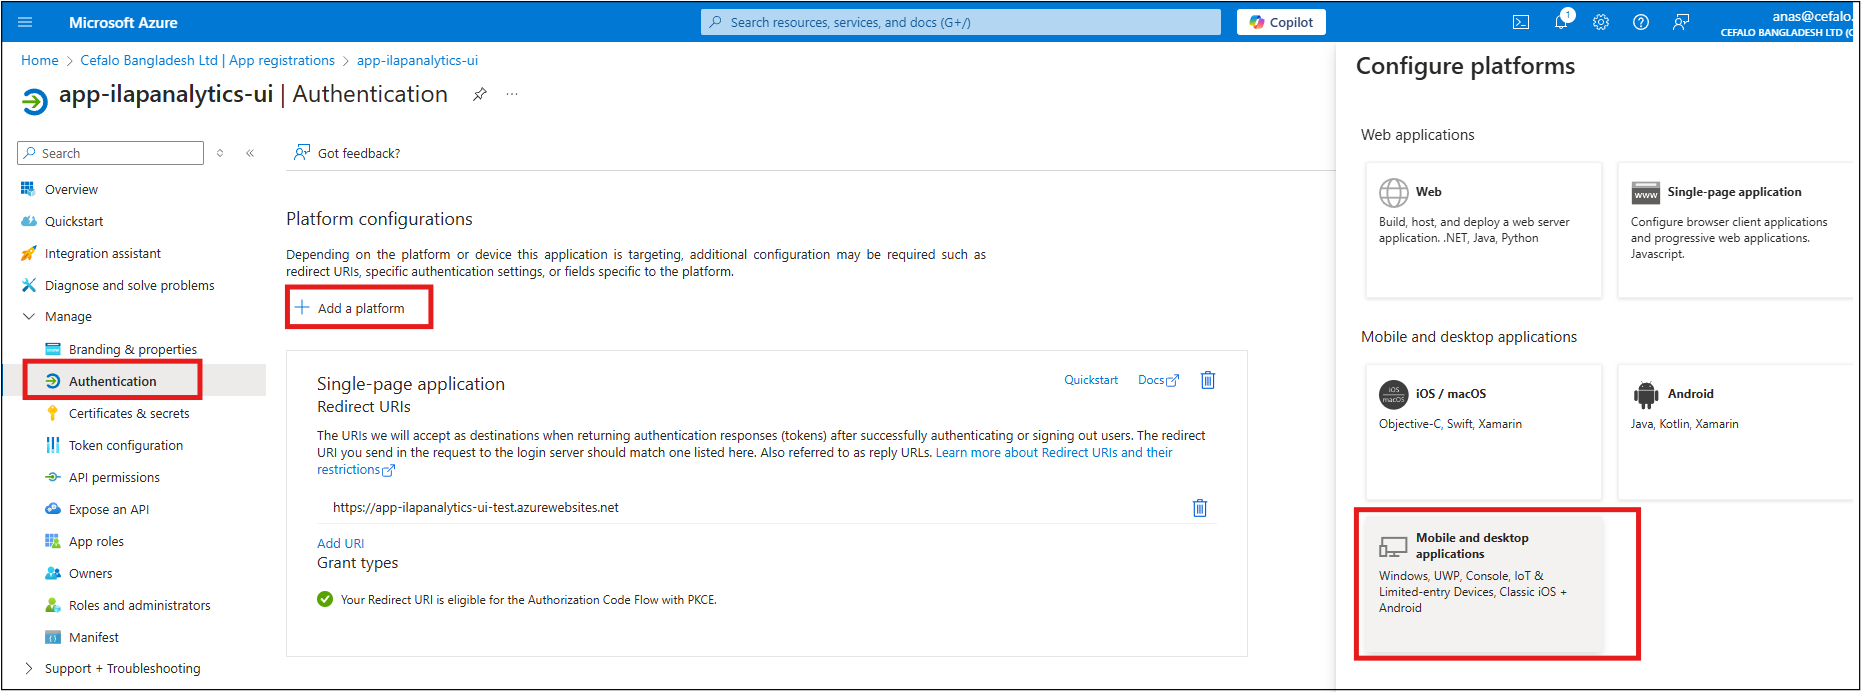
Task: Open the Docs external link
Action: pos(1158,380)
